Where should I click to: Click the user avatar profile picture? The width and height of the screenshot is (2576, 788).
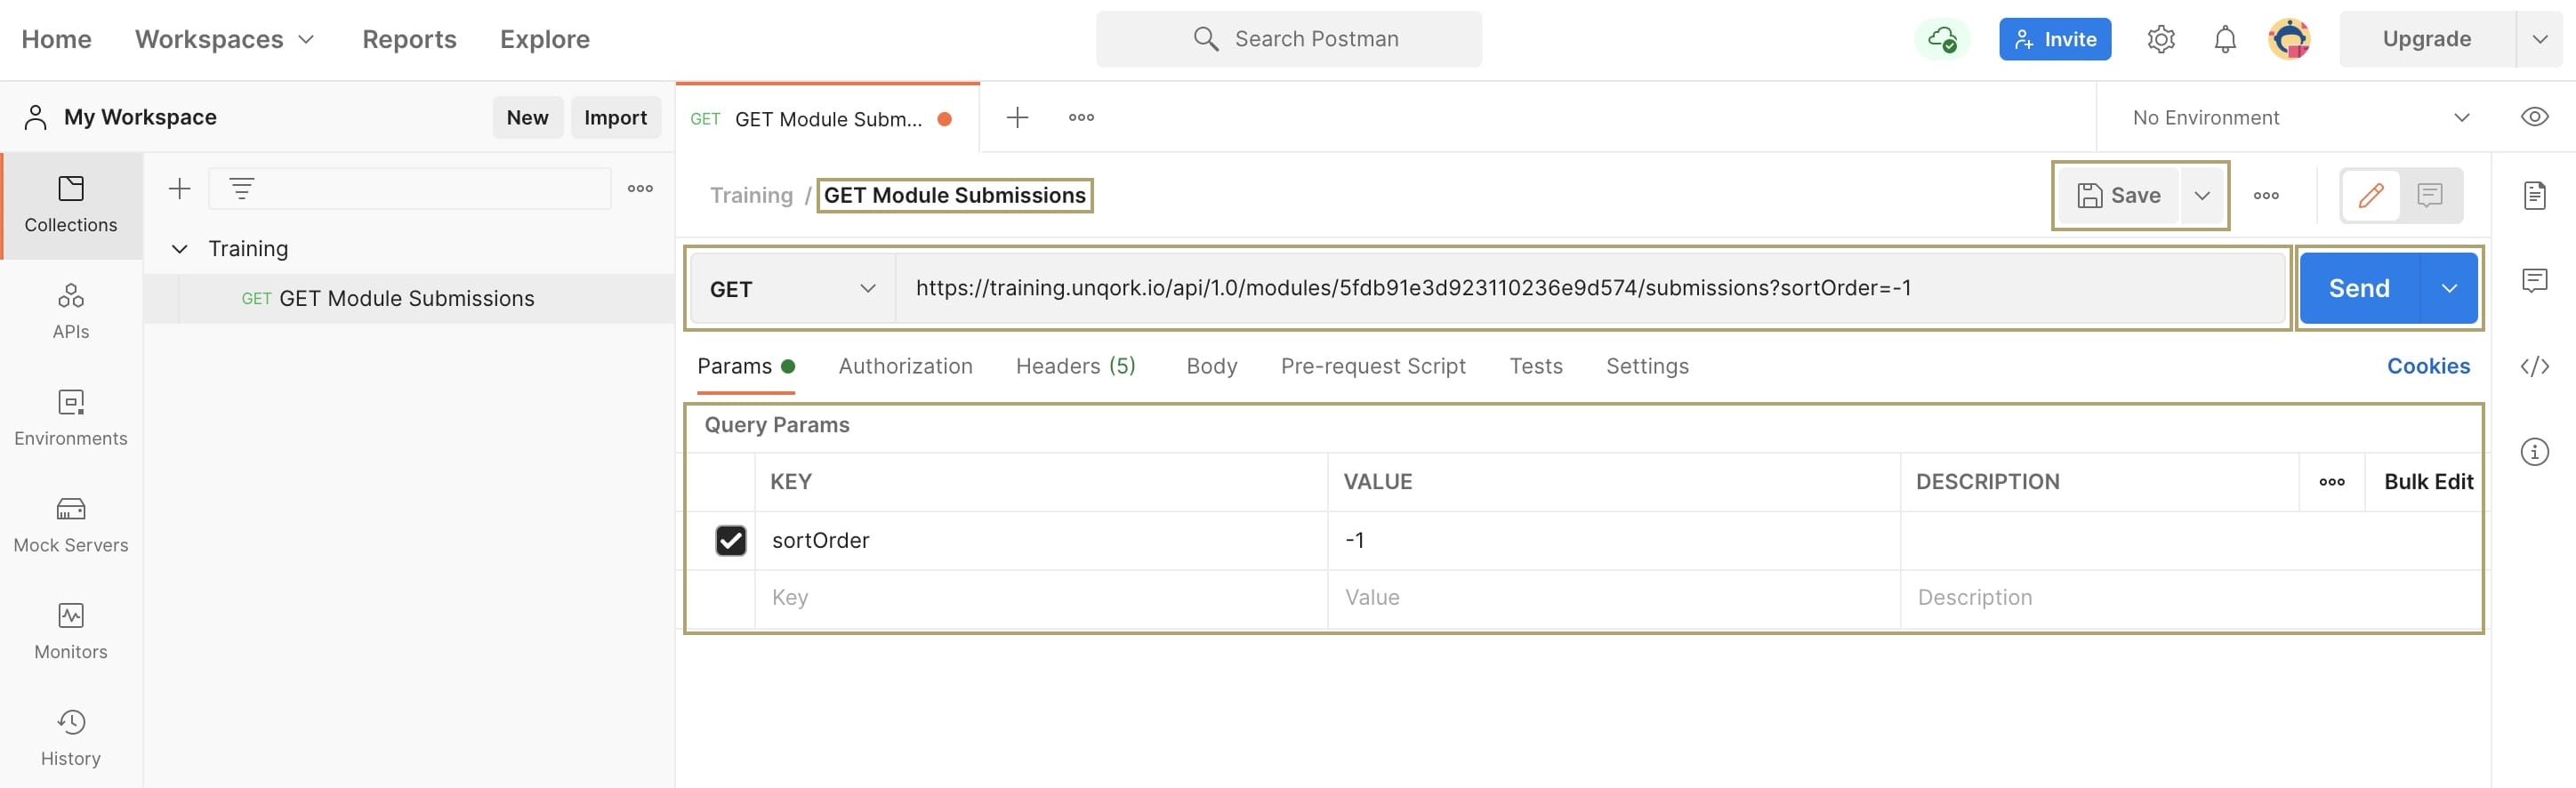tap(2289, 39)
